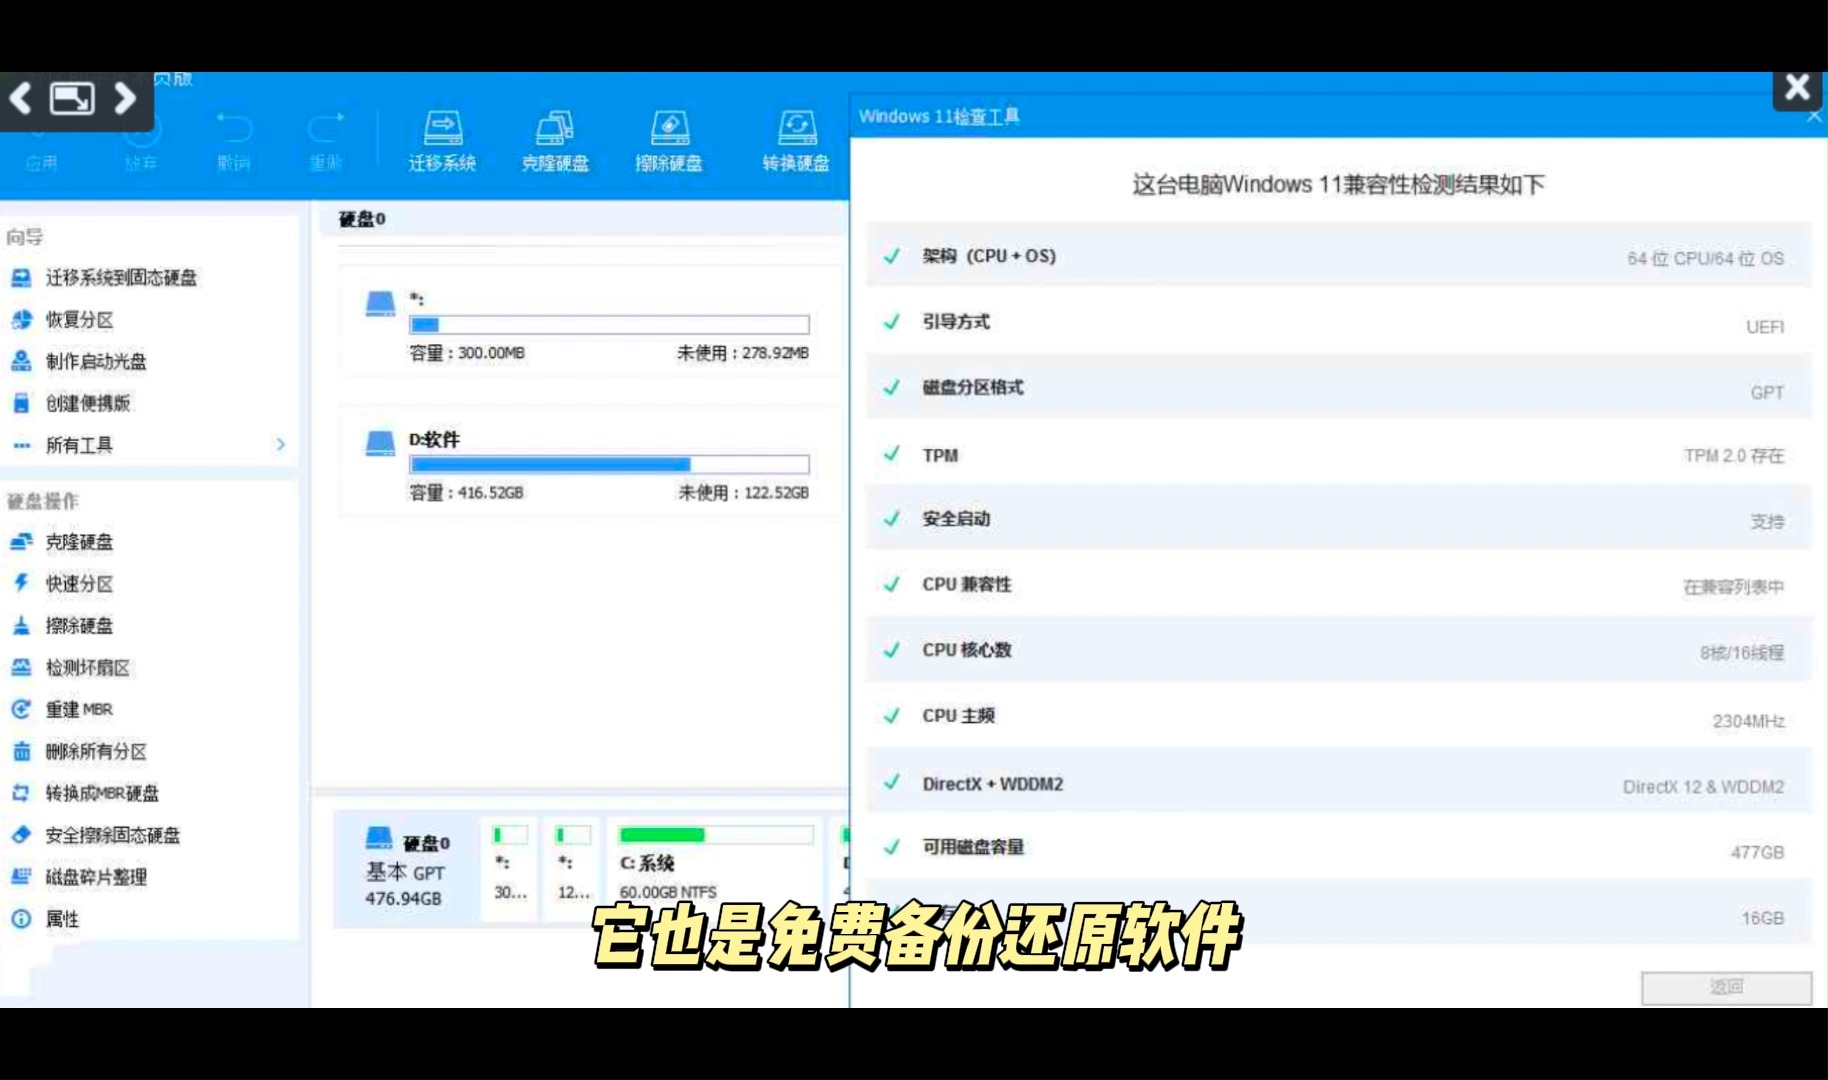Click 安全启动 result row
1828x1080 pixels.
1339,519
